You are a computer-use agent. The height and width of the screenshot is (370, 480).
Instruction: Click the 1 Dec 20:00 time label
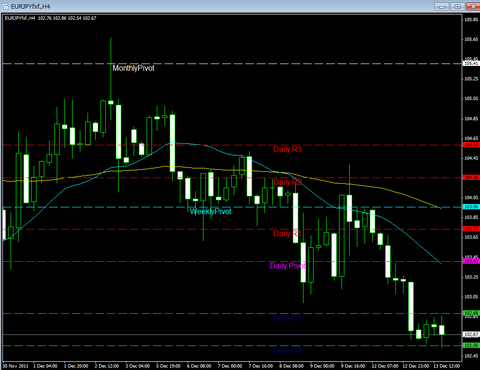pyautogui.click(x=76, y=366)
